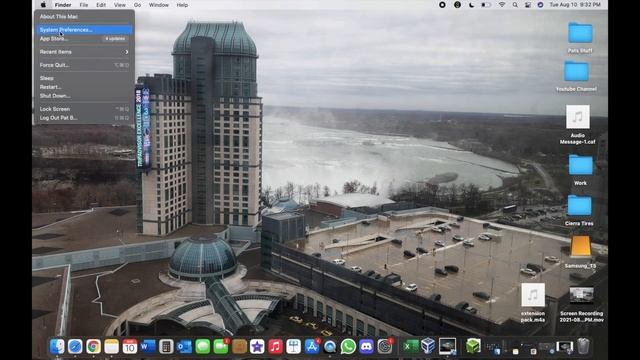Select the Cierra Tires folder

pyautogui.click(x=579, y=205)
